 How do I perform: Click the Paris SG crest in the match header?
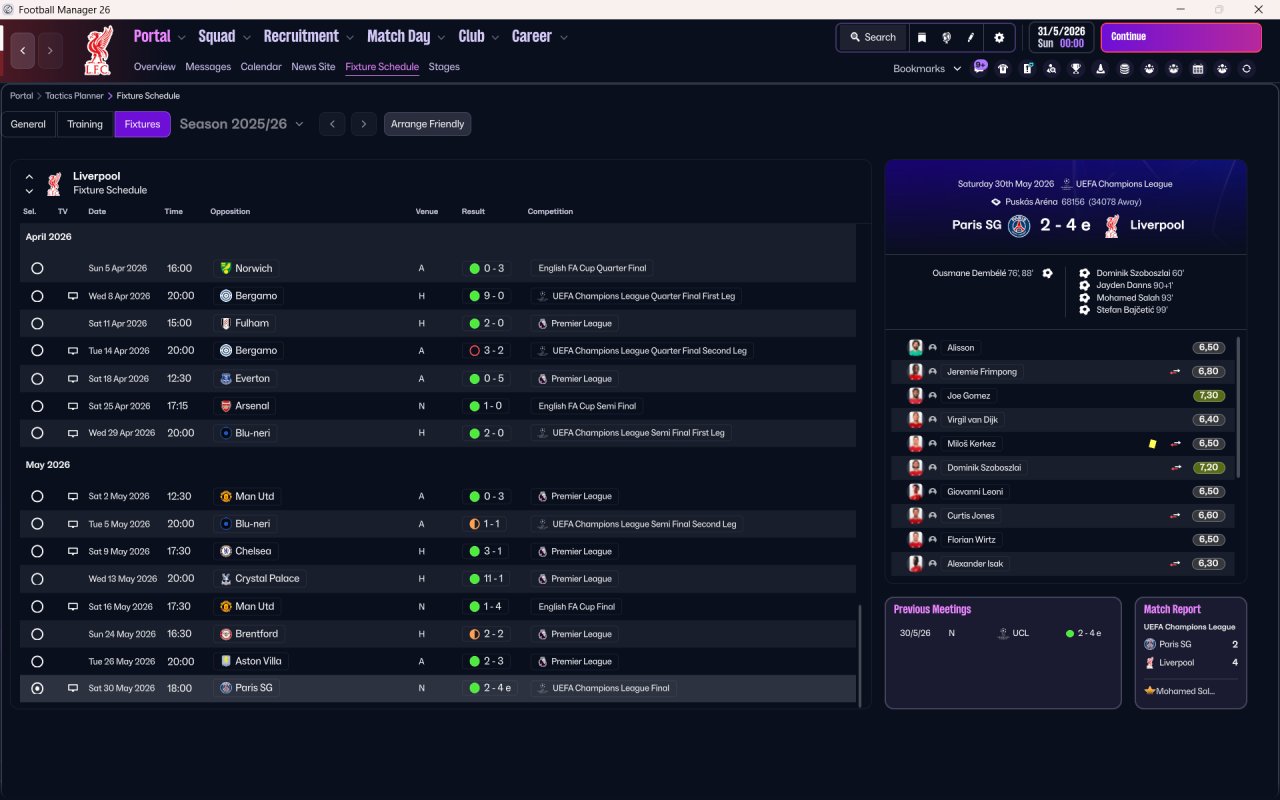[x=1019, y=225]
